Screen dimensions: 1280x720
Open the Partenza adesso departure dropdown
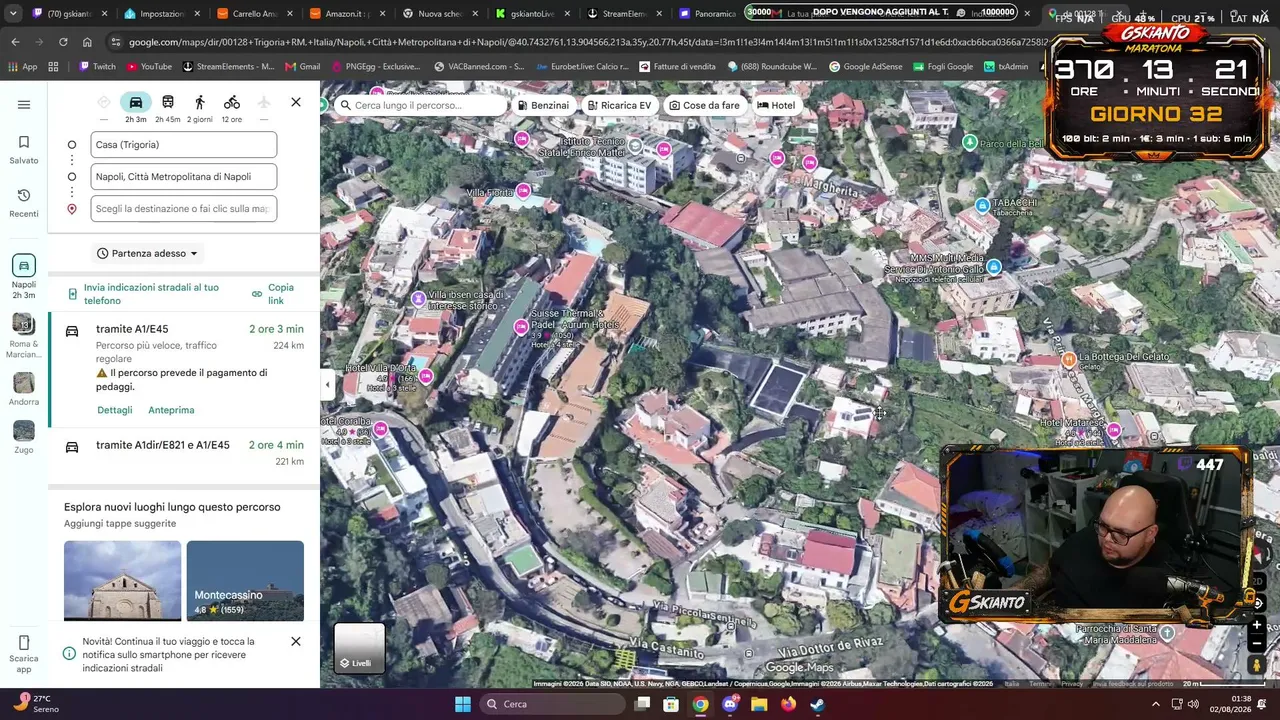click(x=147, y=253)
